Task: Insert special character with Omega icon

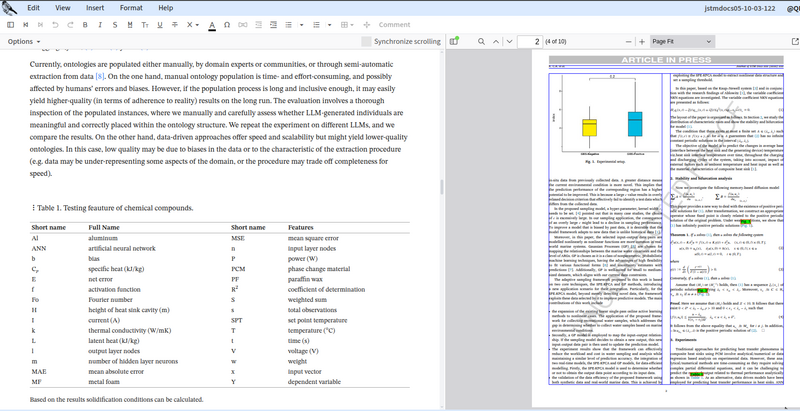Action: (227, 24)
